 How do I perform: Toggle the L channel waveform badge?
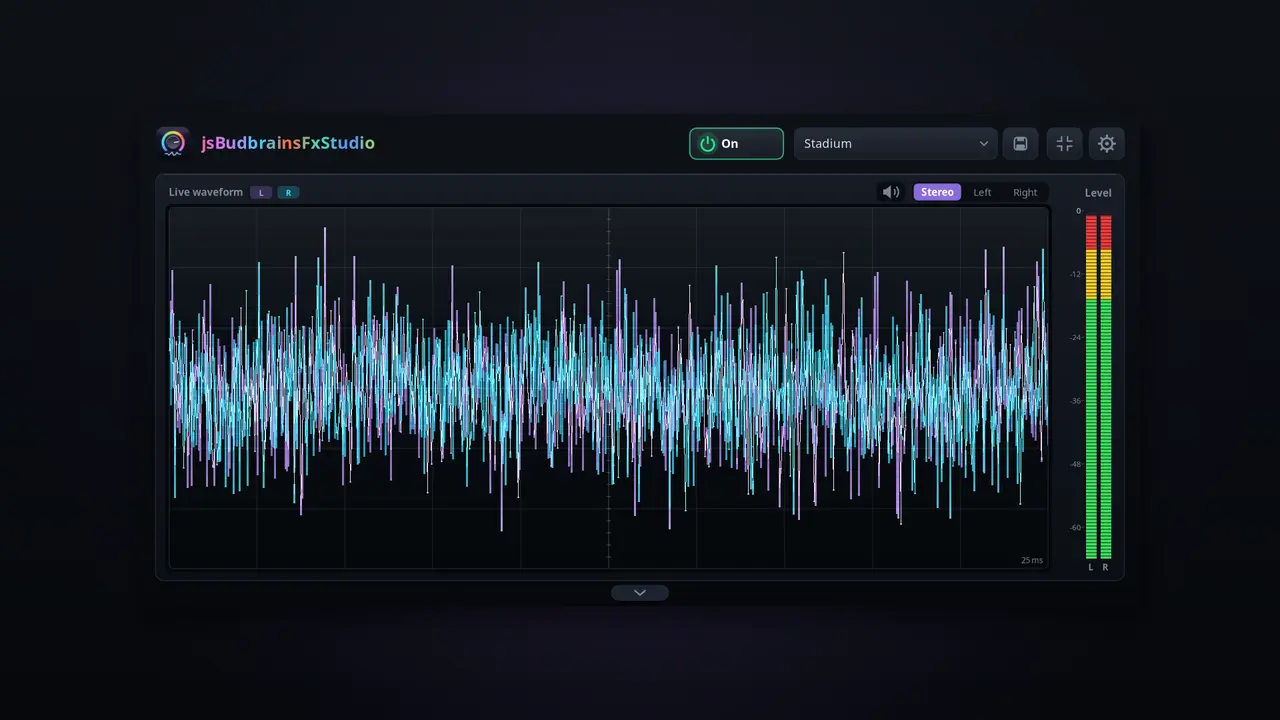pos(261,192)
